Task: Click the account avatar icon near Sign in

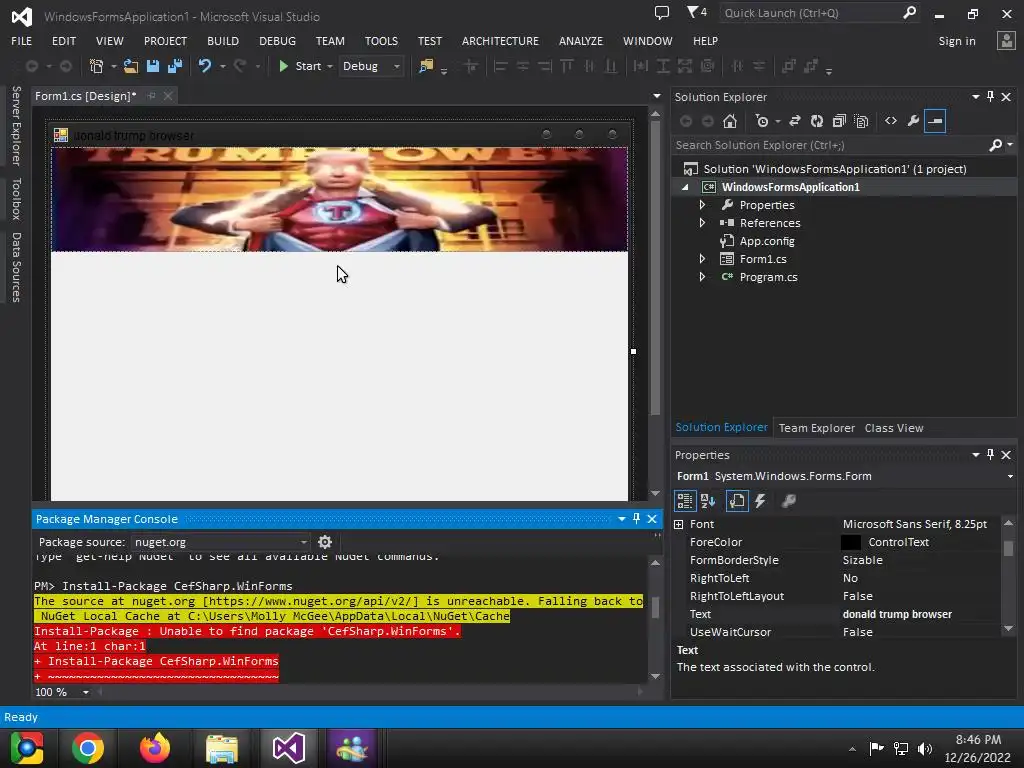Action: tap(1006, 40)
